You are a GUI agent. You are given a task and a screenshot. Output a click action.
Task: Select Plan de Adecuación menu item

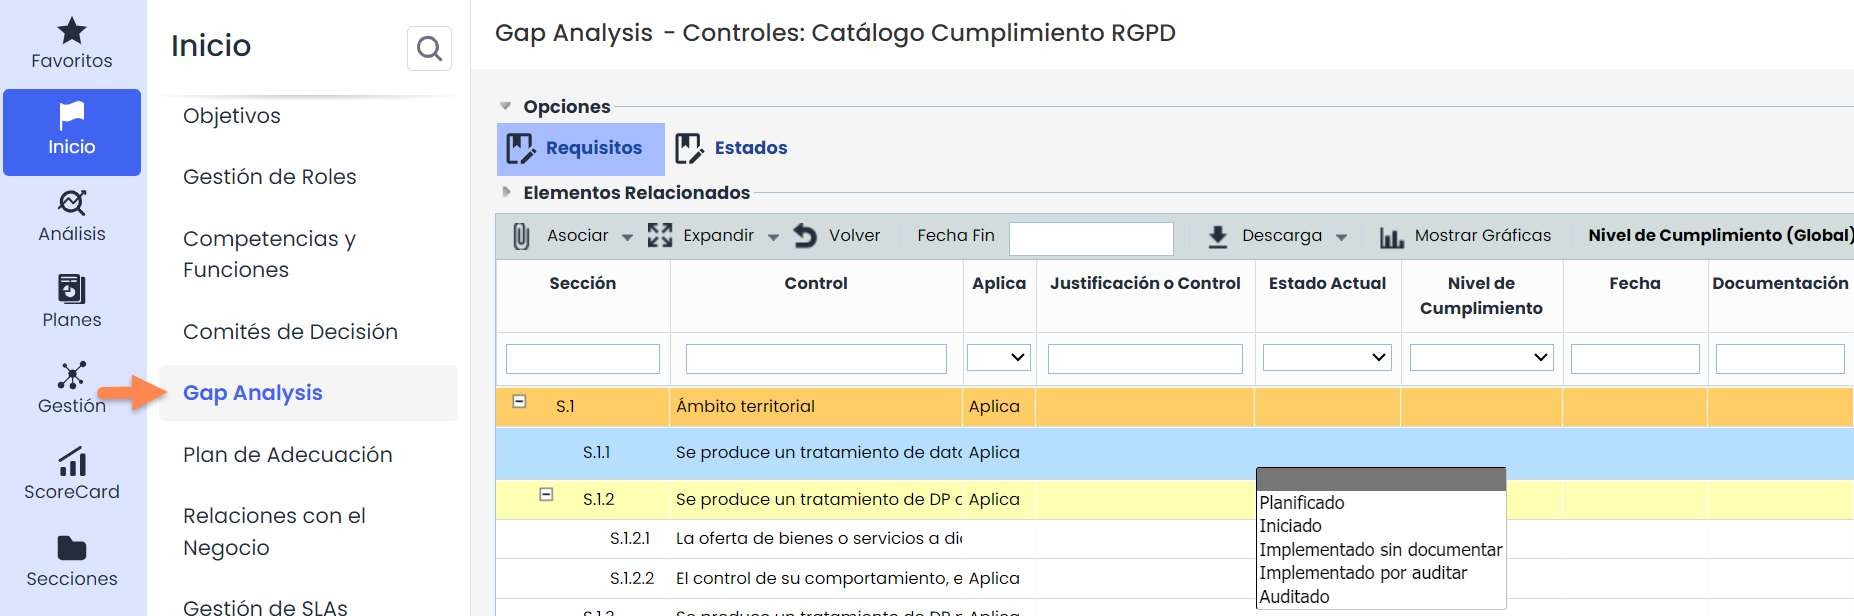click(287, 455)
